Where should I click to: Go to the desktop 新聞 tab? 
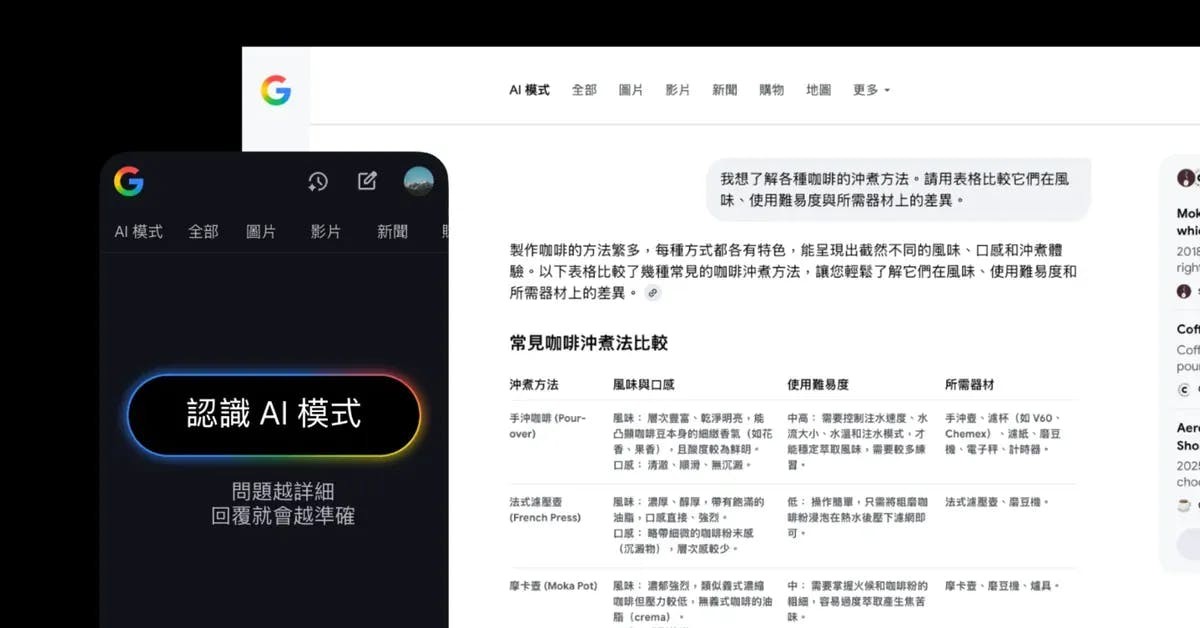[725, 90]
